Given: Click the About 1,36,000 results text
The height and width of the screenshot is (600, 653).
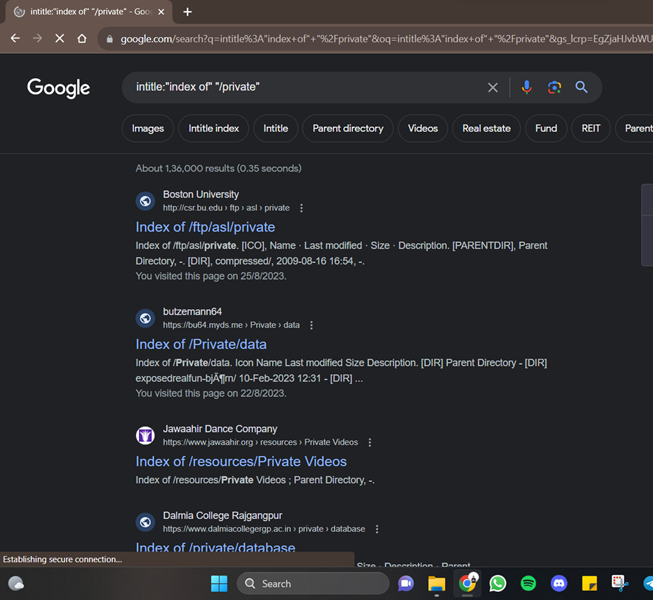Looking at the screenshot, I should click(x=218, y=168).
